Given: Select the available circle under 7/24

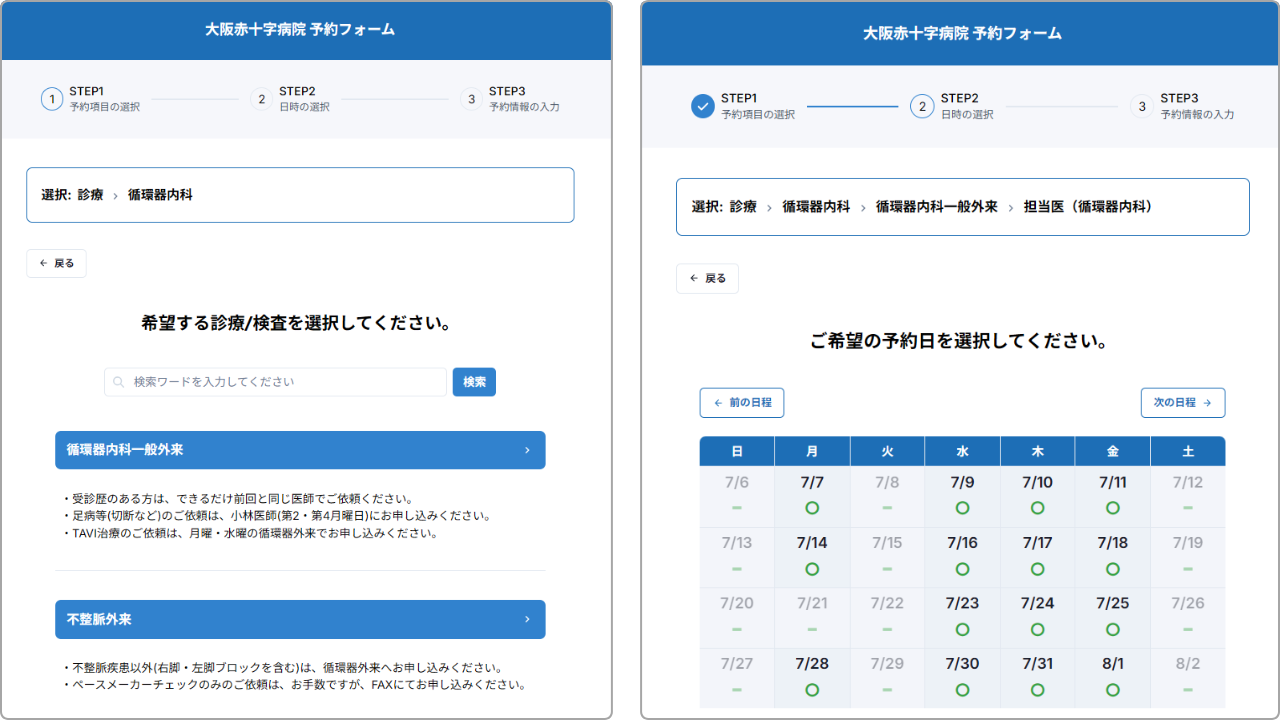Looking at the screenshot, I should [1037, 630].
